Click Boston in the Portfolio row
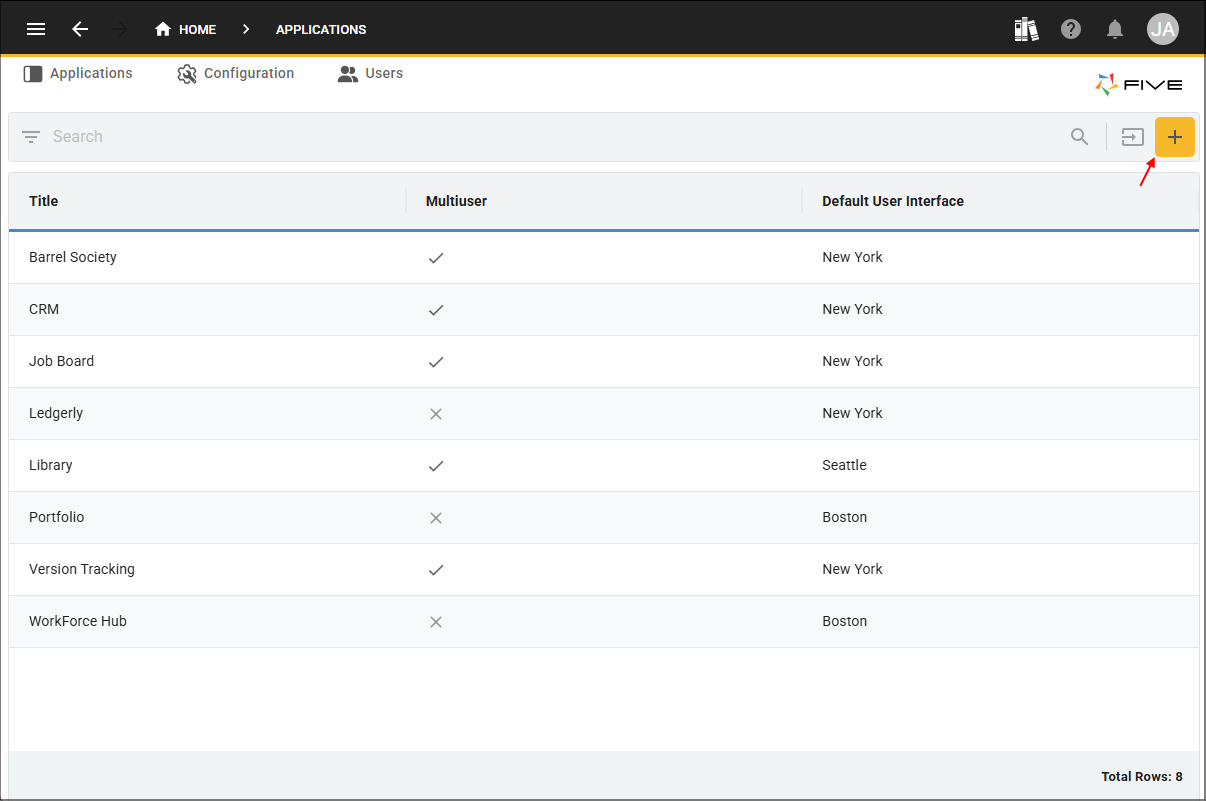 point(844,517)
